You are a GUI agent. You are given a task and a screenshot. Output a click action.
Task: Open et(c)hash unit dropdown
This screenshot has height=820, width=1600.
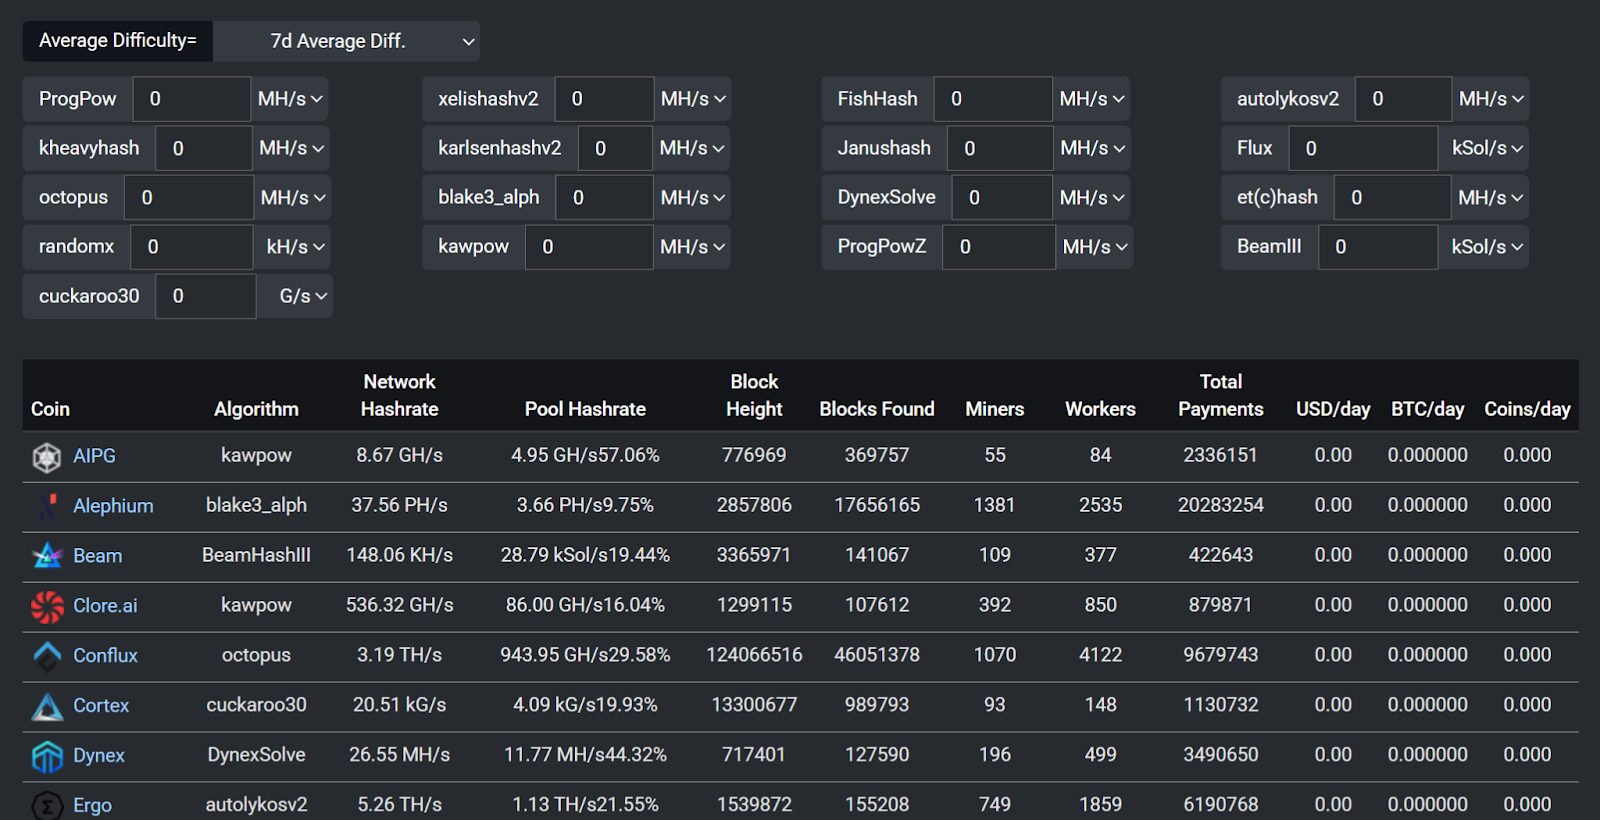[x=1490, y=198]
